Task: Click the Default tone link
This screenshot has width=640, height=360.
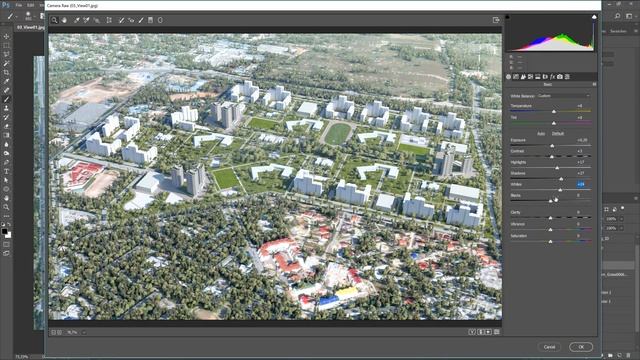Action: [558, 133]
